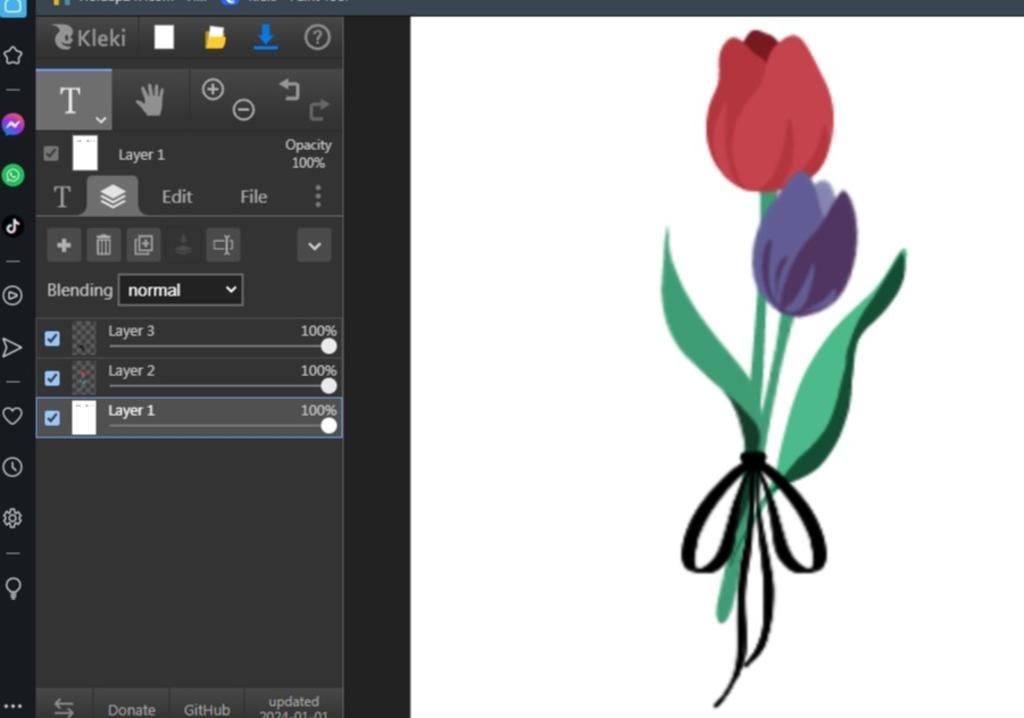The height and width of the screenshot is (718, 1024).
Task: Expand the layer options chevron button
Action: pos(314,245)
